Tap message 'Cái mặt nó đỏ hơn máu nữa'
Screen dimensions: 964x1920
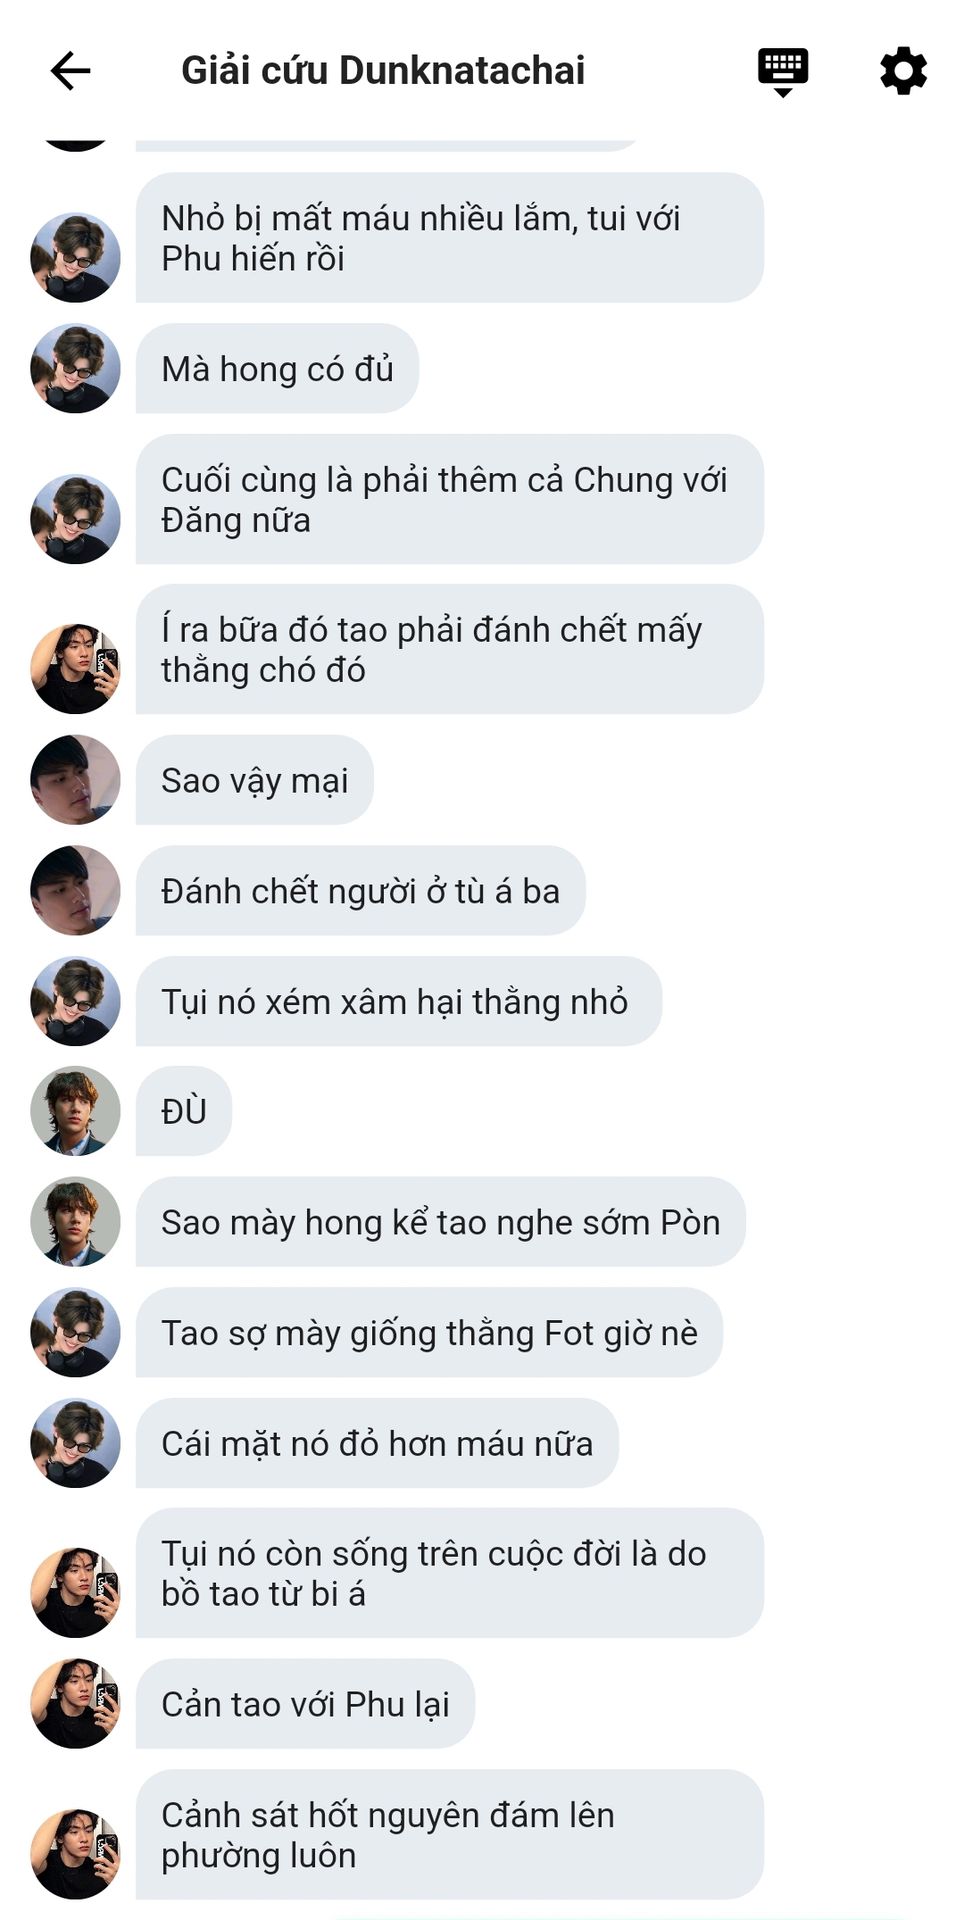(x=377, y=1443)
